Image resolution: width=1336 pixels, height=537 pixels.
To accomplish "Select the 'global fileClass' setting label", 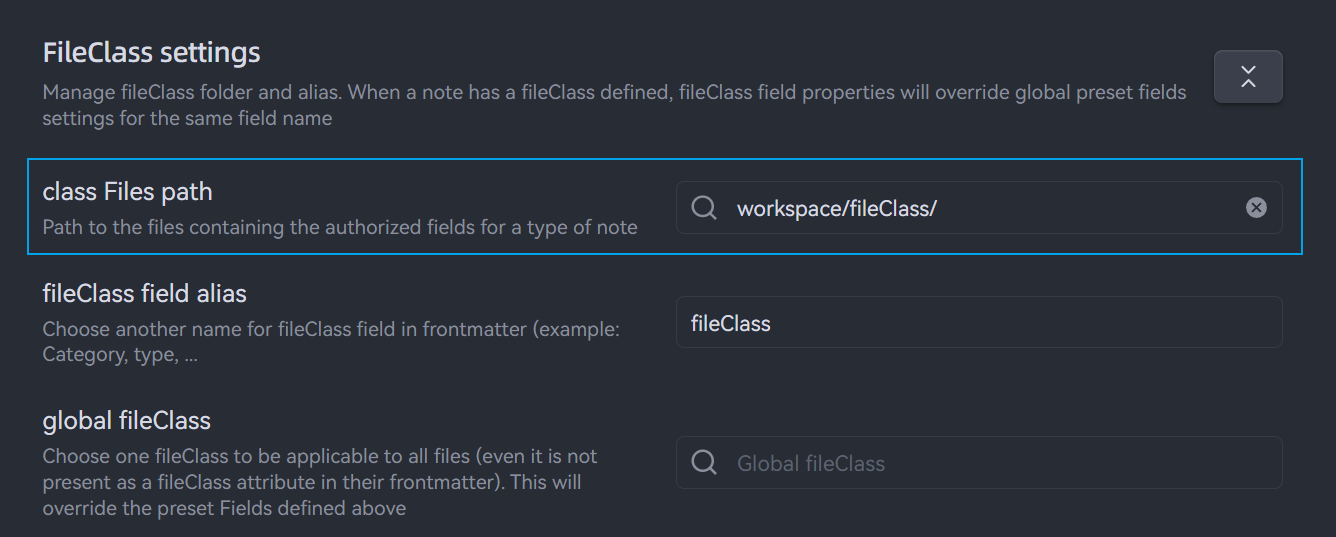I will pyautogui.click(x=126, y=420).
